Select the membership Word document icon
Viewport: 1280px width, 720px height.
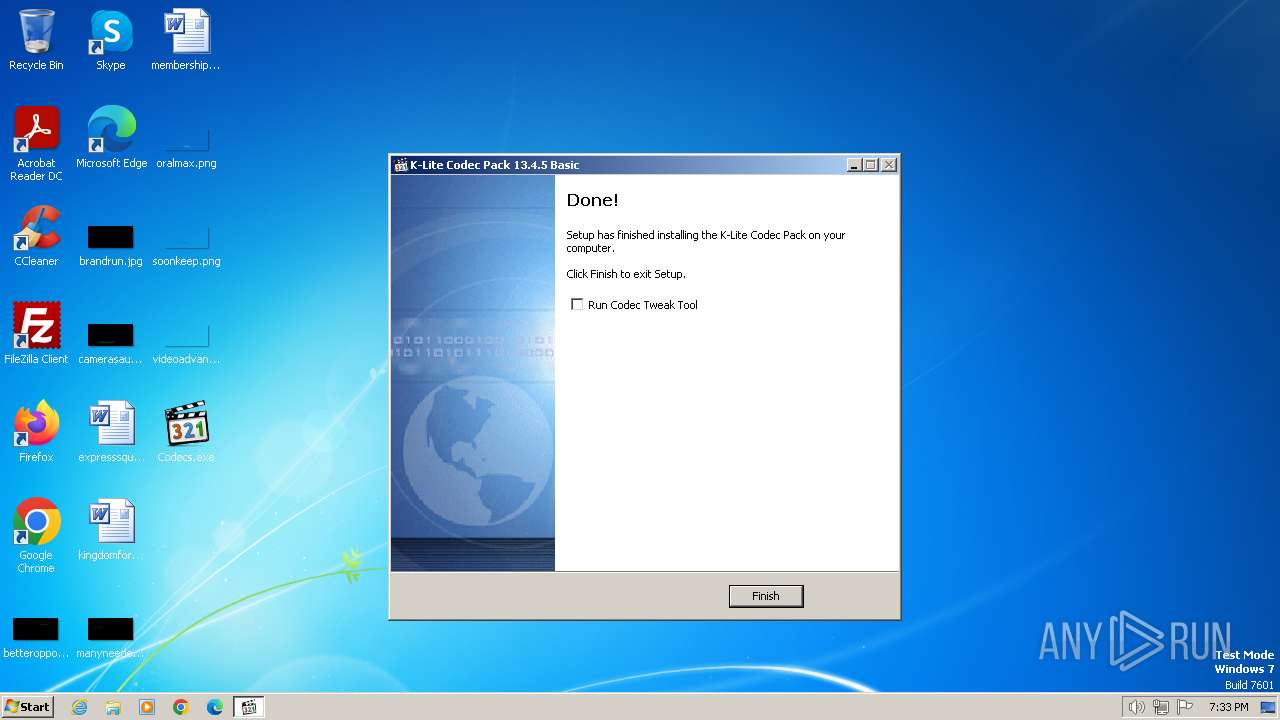click(x=186, y=40)
